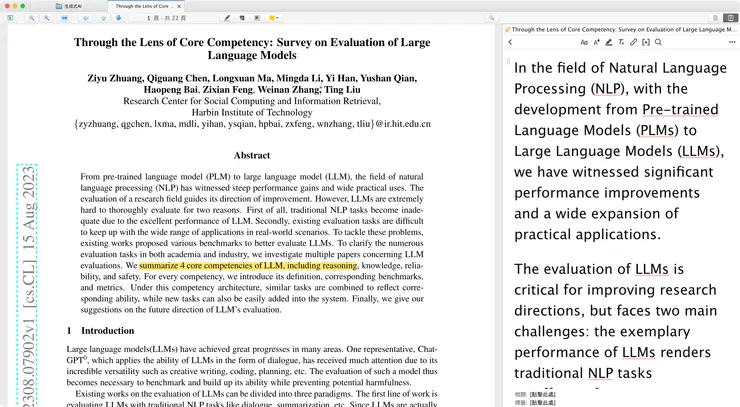Click the related items 點擊此處 link
Screen dimensions: 740x407
[x=542, y=394]
